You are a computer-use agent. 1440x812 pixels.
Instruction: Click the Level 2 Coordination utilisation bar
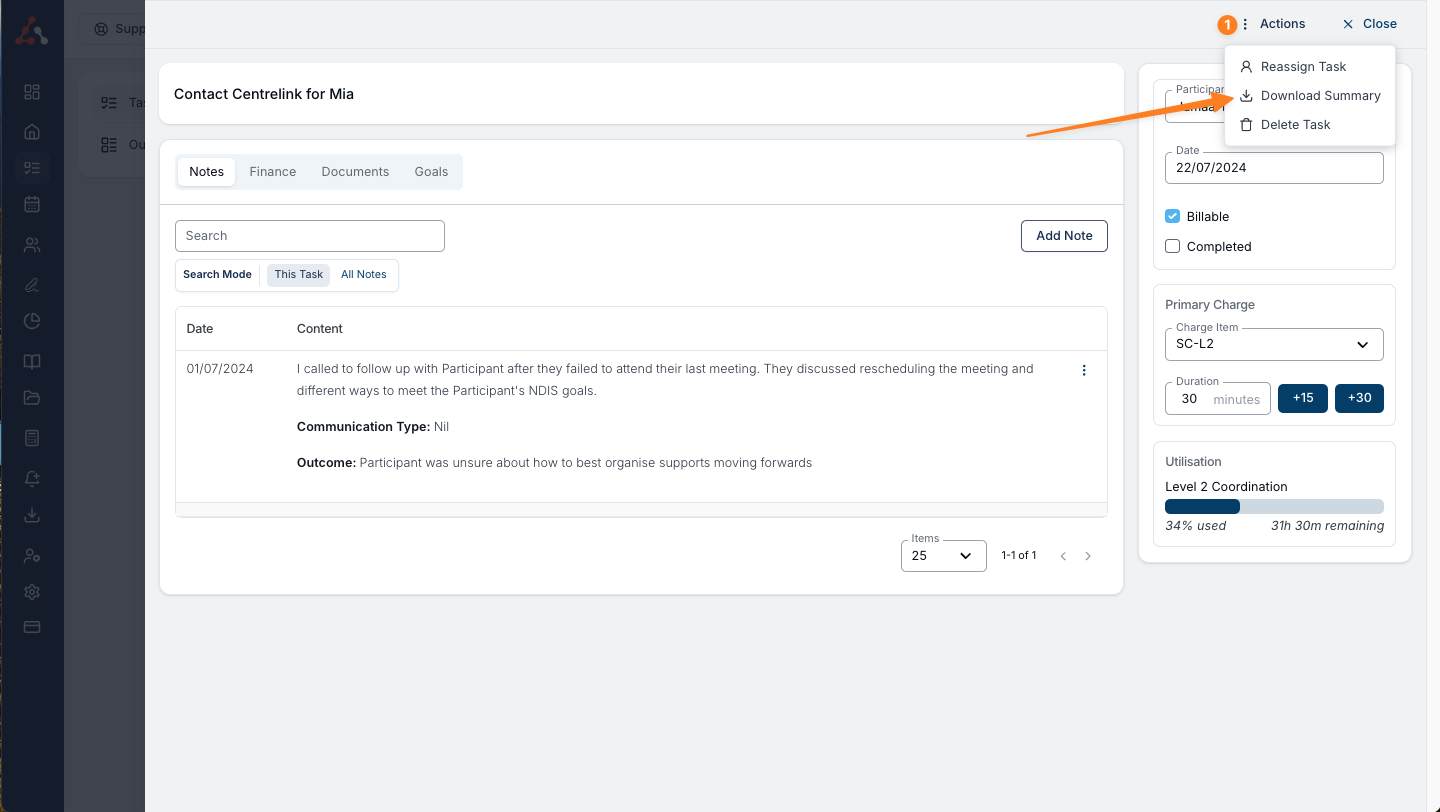(1274, 507)
